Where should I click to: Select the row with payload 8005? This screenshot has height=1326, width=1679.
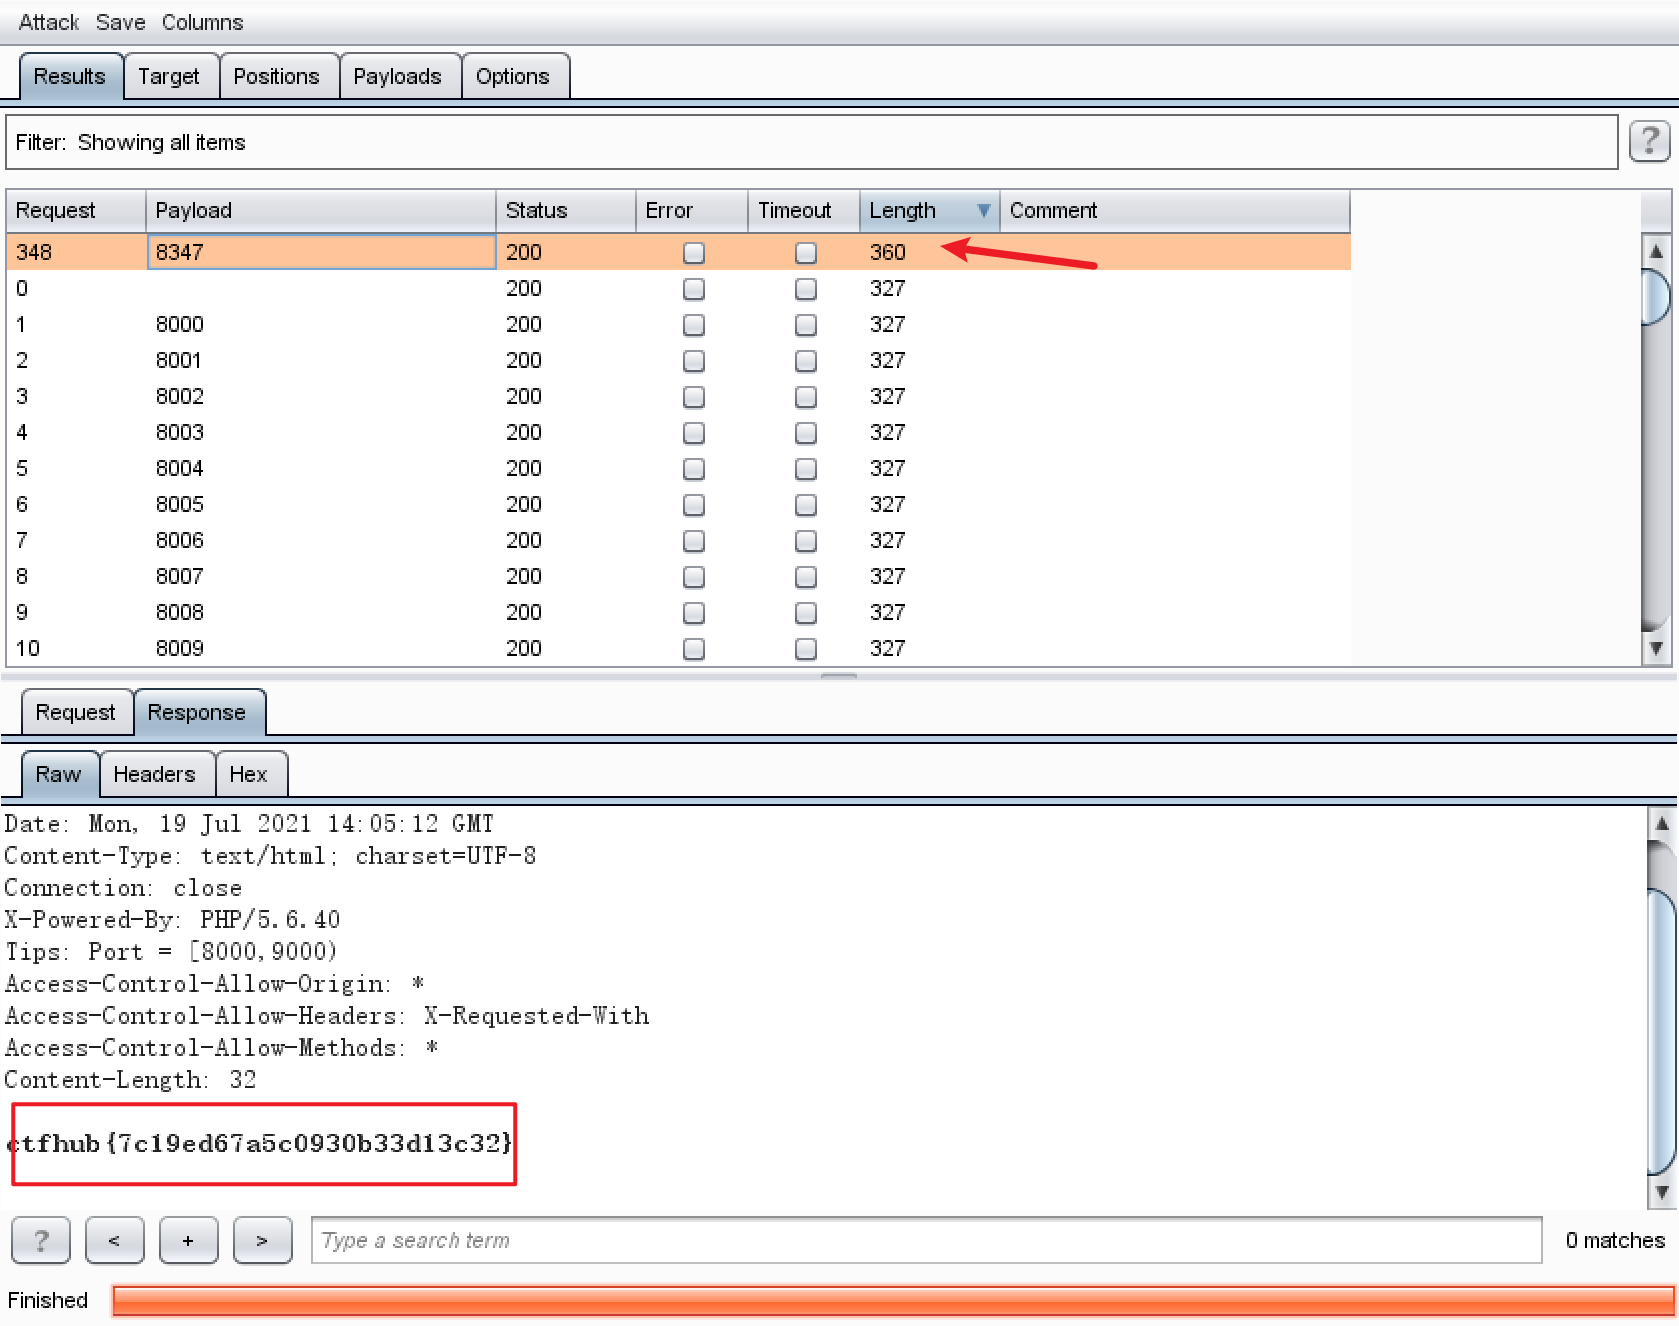[679, 504]
